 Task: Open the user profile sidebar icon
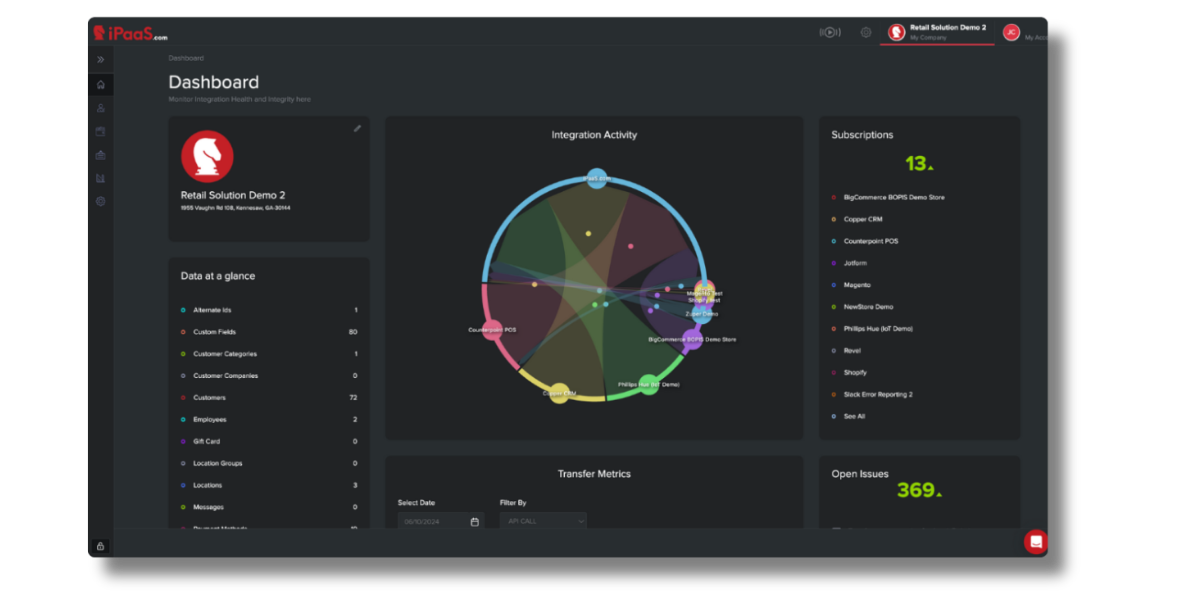pyautogui.click(x=101, y=108)
